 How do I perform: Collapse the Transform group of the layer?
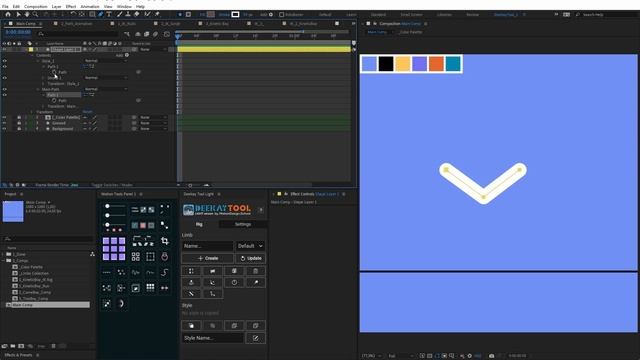click(x=32, y=112)
